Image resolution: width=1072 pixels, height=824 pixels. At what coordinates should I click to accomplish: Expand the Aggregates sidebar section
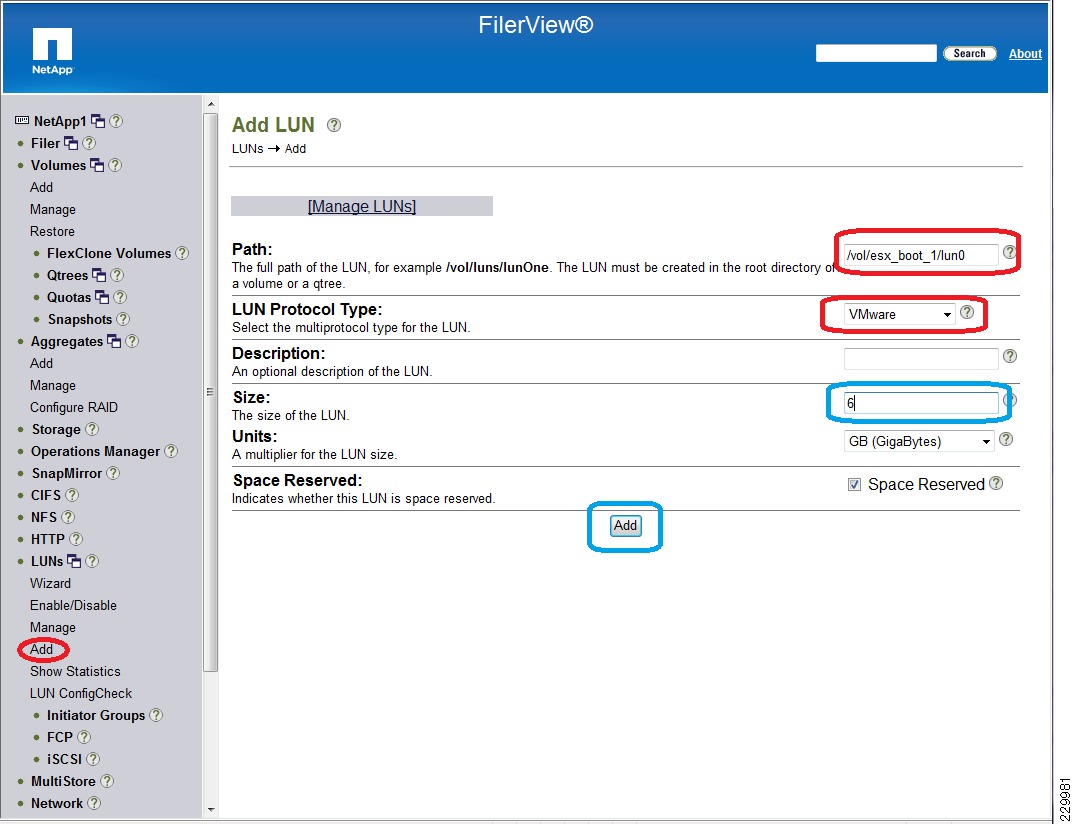tap(66, 341)
